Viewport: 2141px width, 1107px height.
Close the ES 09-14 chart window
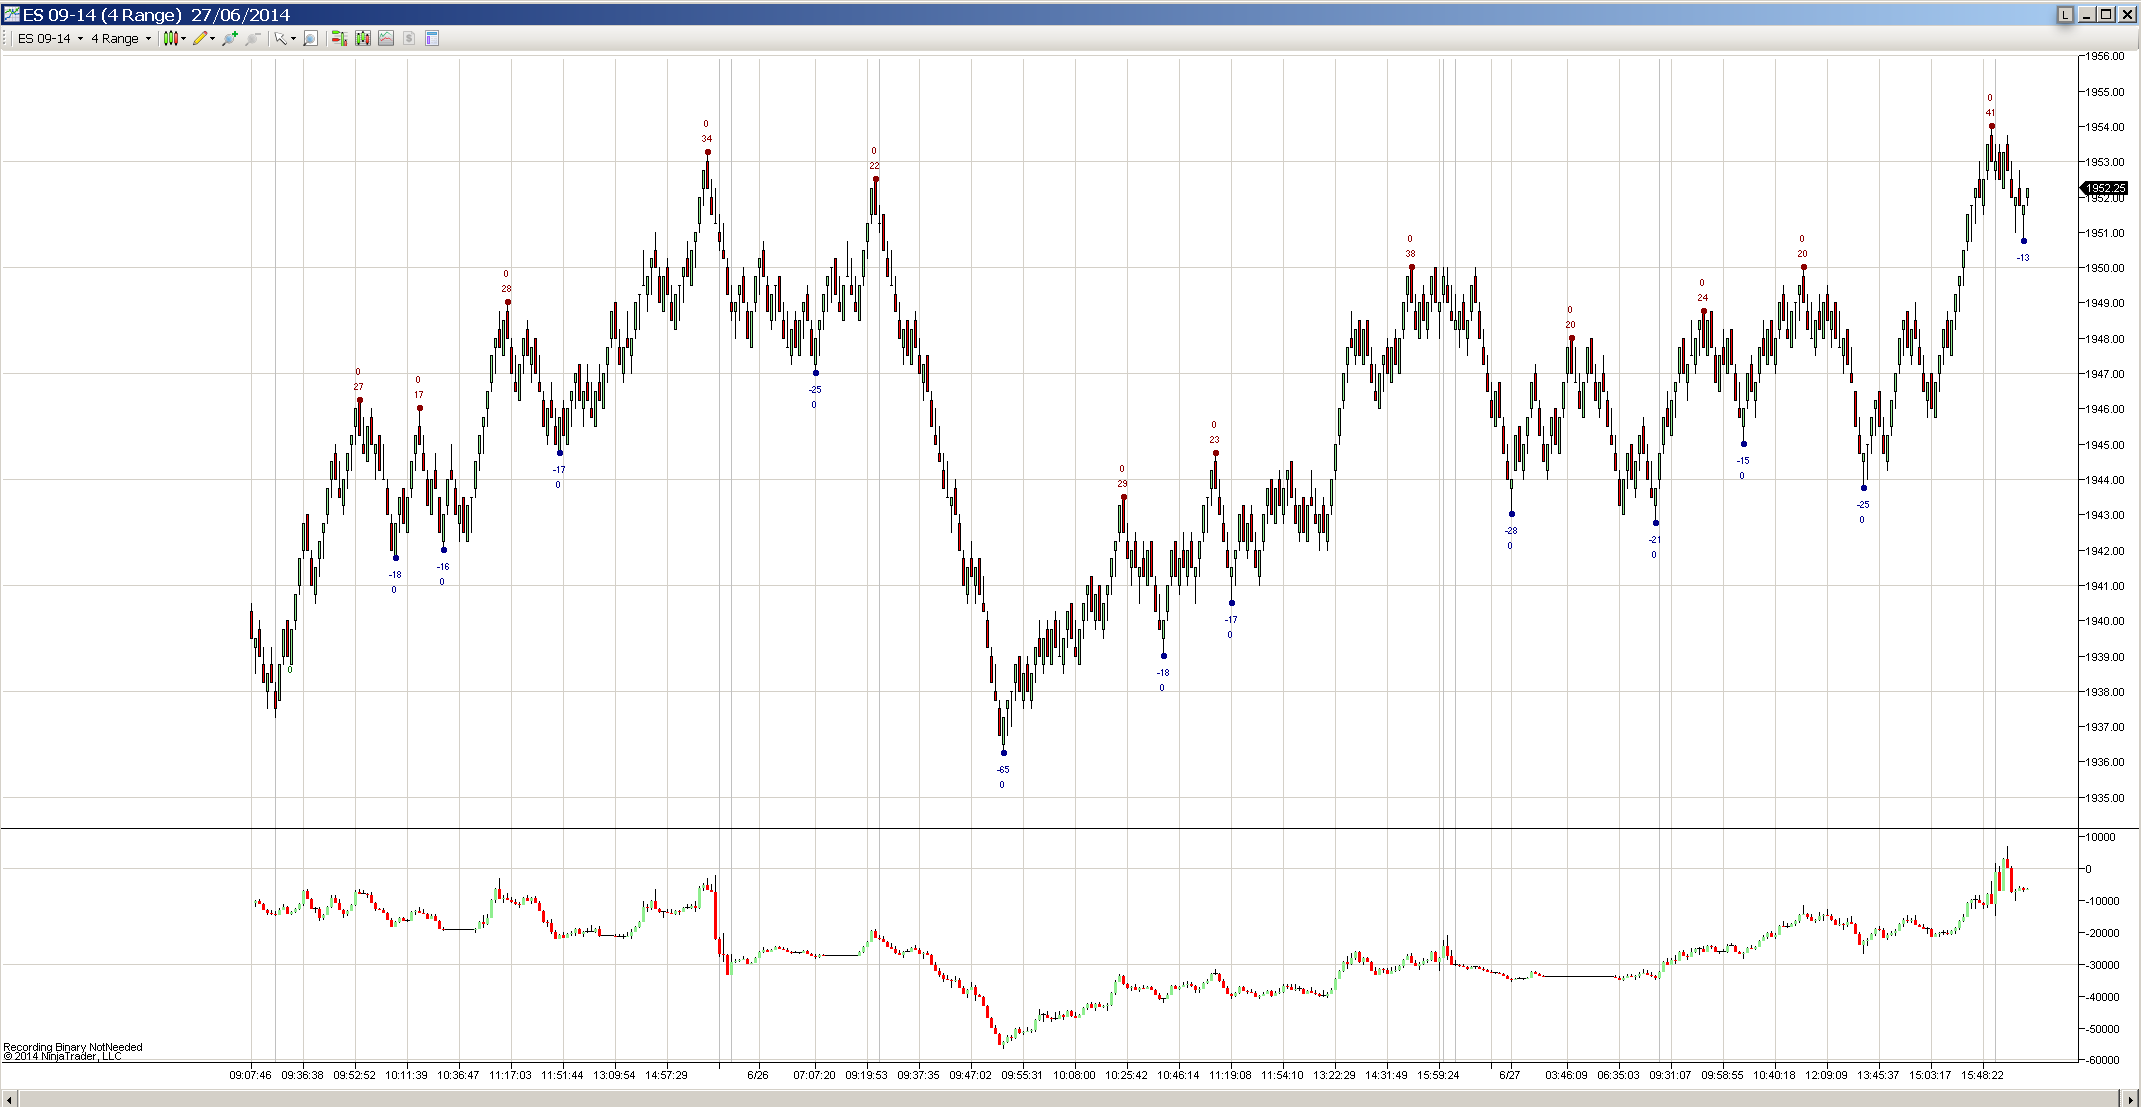[x=2127, y=14]
